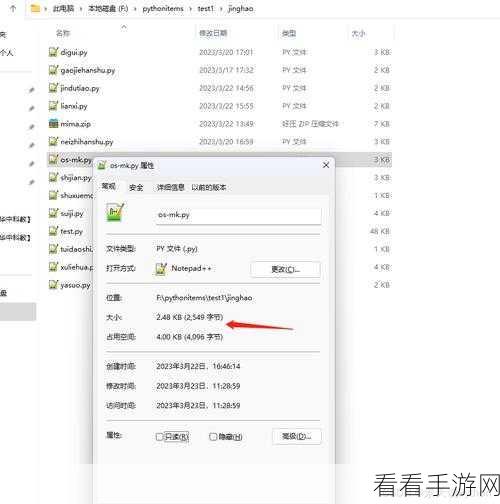
Task: Select the jindutiao.py file name
Action: pos(80,88)
